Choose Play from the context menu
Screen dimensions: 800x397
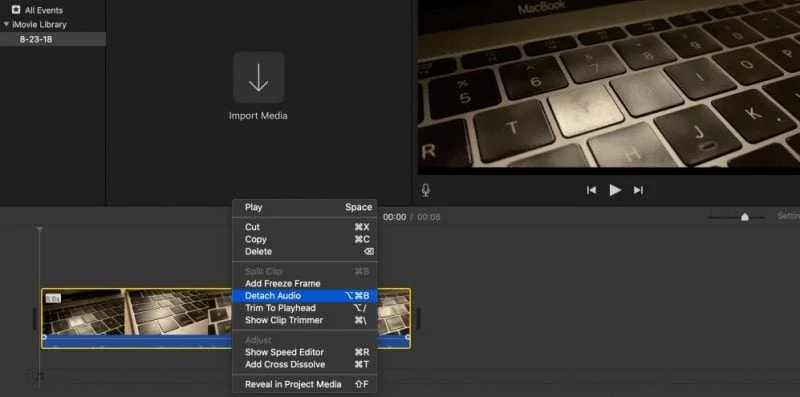(x=305, y=207)
